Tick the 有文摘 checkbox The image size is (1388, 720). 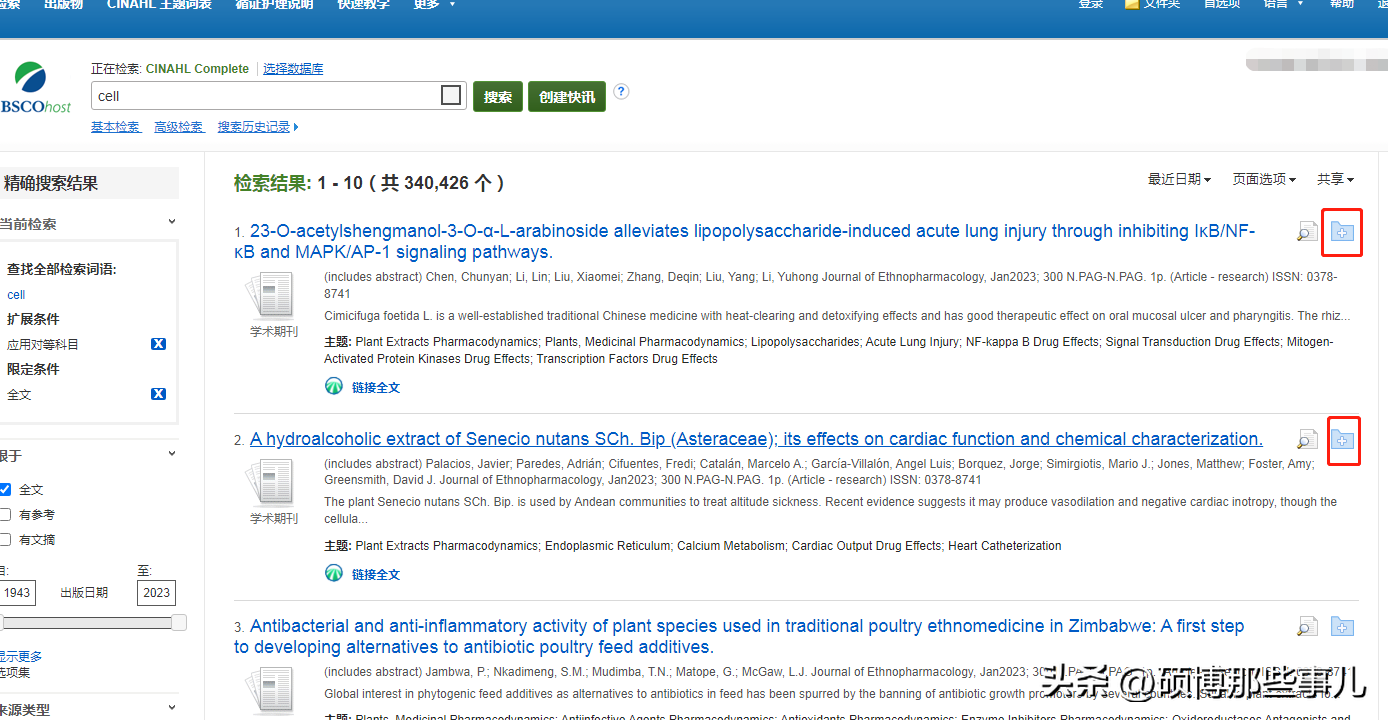[x=6, y=540]
